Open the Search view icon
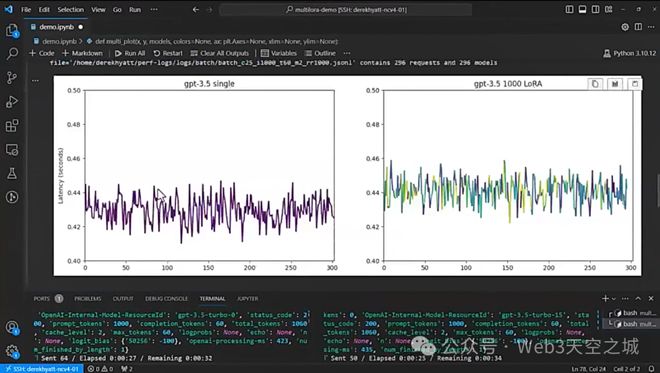Viewport: 660px width, 373px height. 12,53
